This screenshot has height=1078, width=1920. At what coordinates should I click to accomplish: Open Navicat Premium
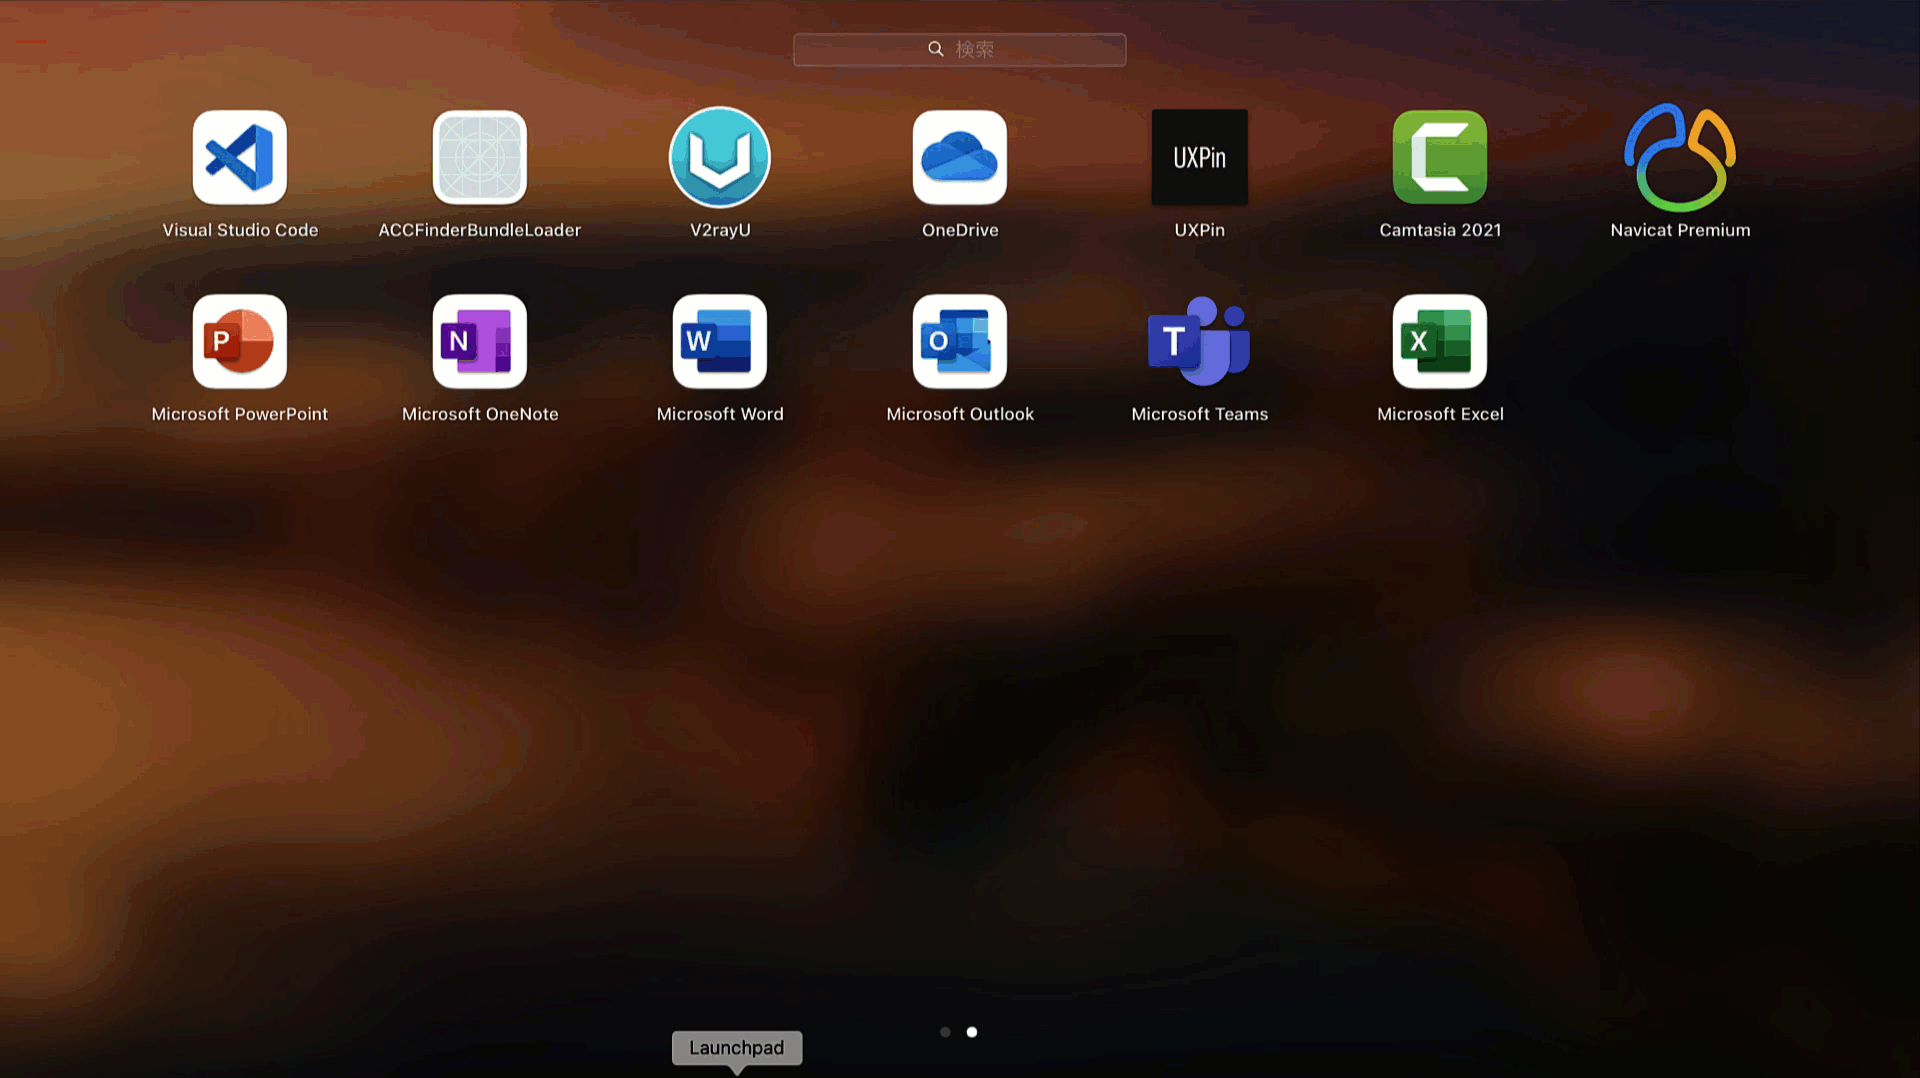tap(1679, 157)
